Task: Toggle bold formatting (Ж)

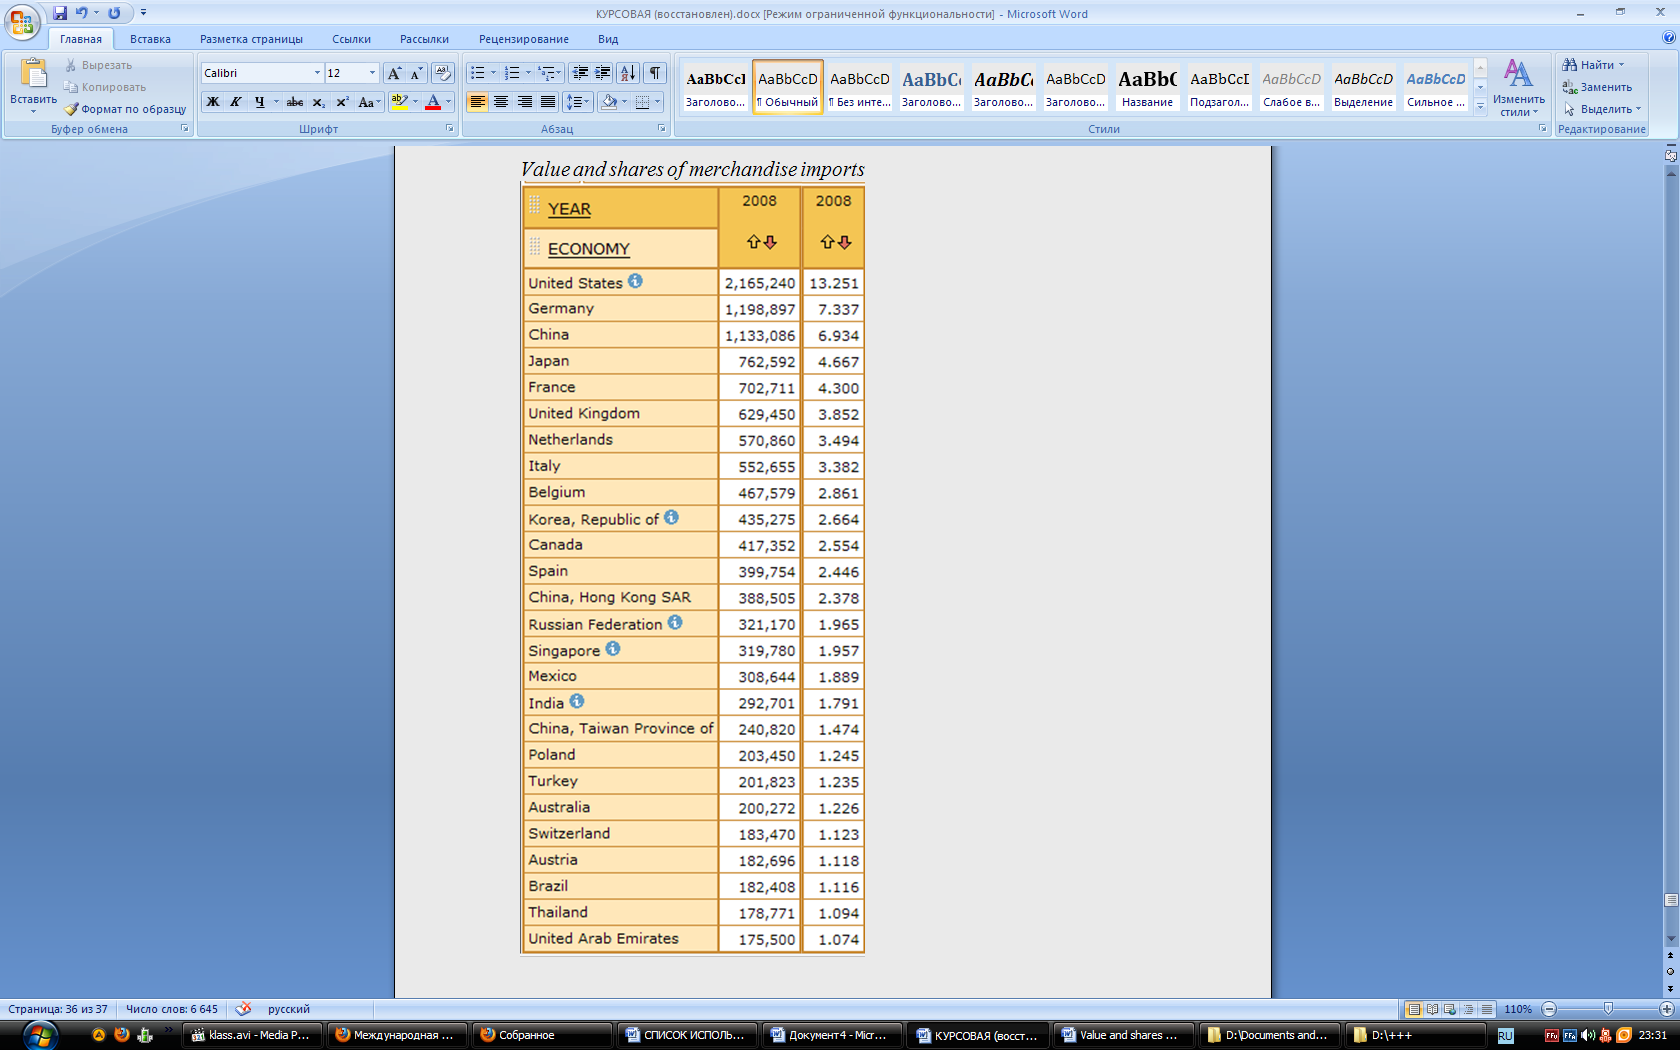Action: [x=213, y=102]
